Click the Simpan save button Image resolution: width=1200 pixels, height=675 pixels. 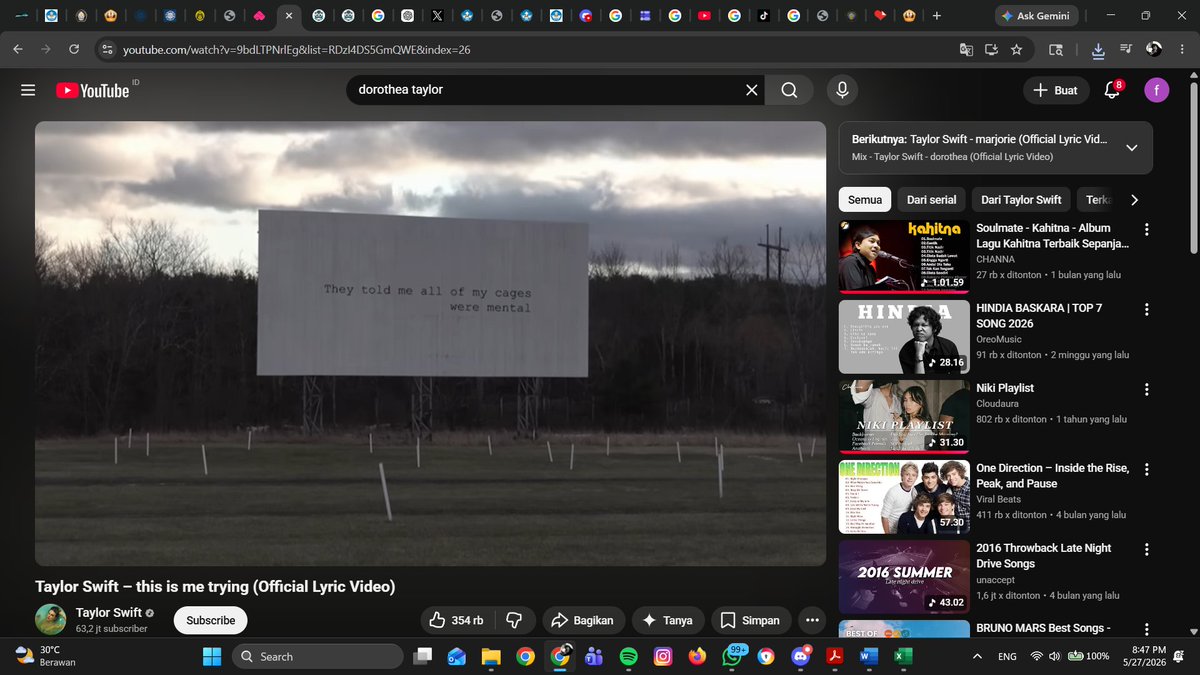click(x=751, y=620)
